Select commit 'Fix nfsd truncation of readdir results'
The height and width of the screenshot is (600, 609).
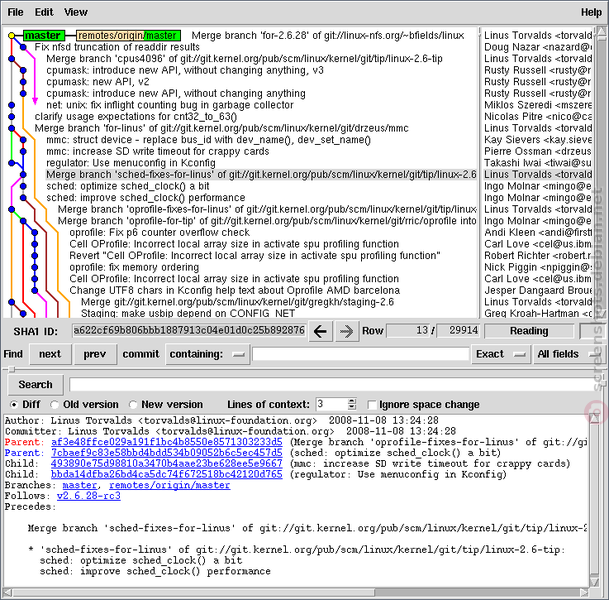(117, 47)
